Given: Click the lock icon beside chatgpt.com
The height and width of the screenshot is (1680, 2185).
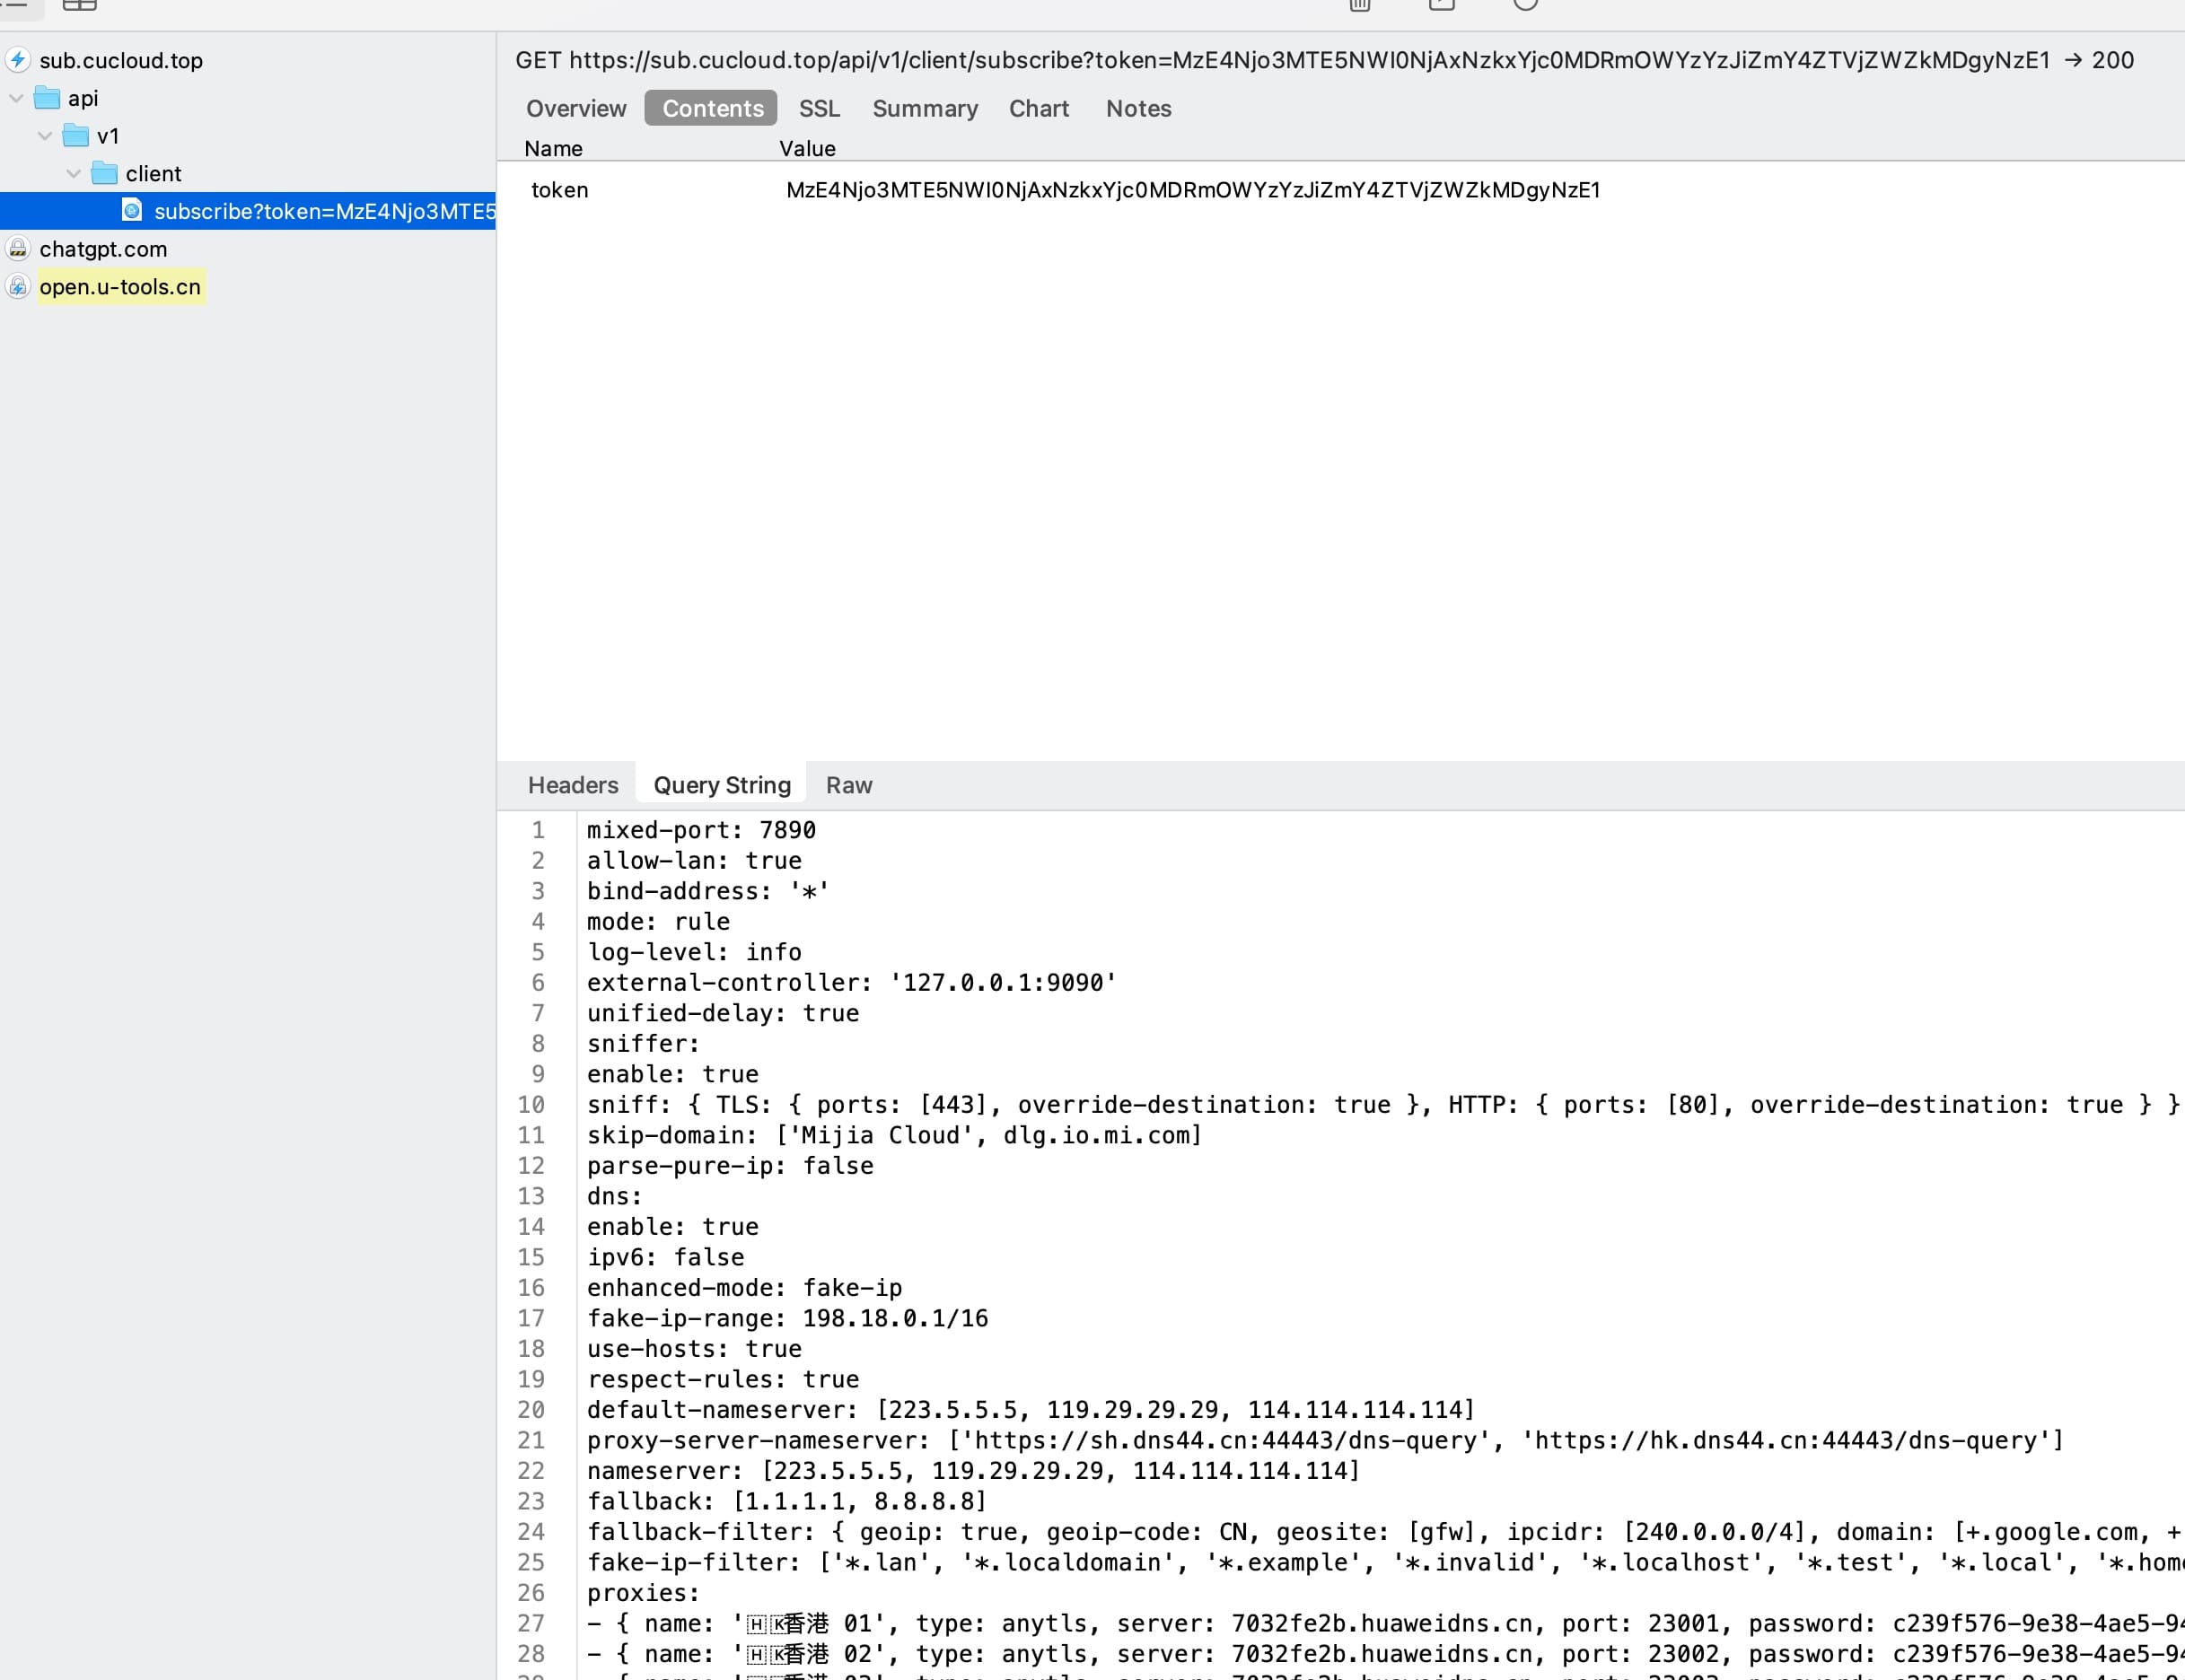Looking at the screenshot, I should click(18, 248).
